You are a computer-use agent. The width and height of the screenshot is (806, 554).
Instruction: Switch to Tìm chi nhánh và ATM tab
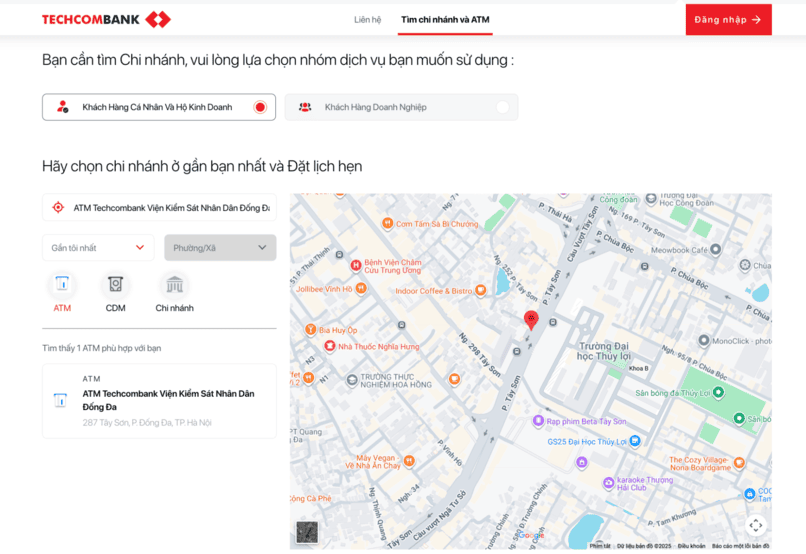[445, 20]
